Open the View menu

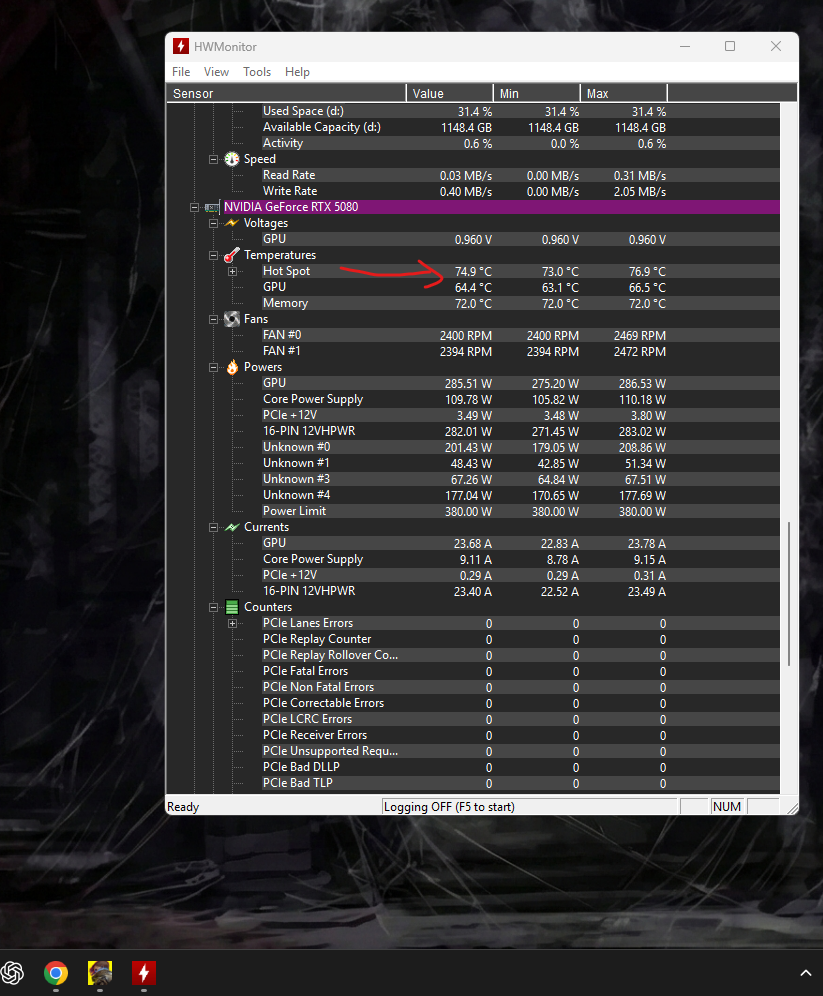coord(216,72)
